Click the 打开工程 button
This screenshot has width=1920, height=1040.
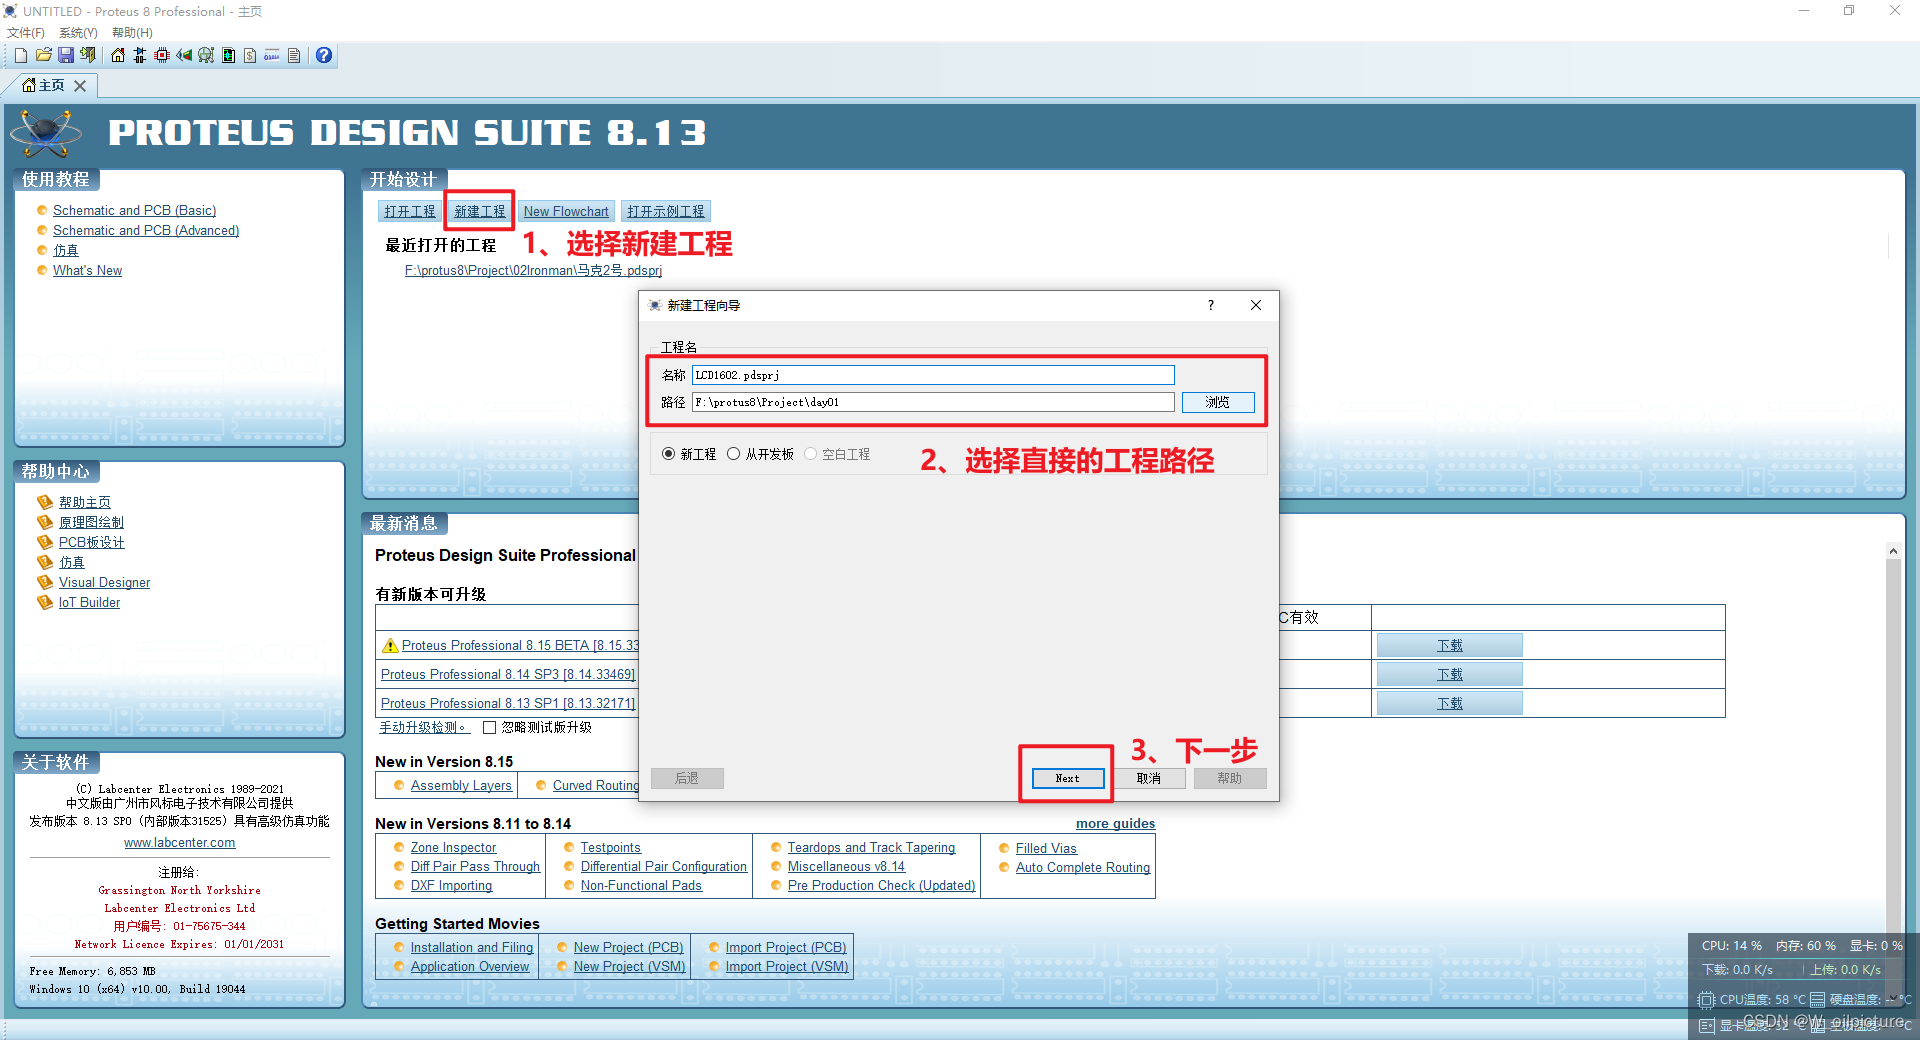410,211
